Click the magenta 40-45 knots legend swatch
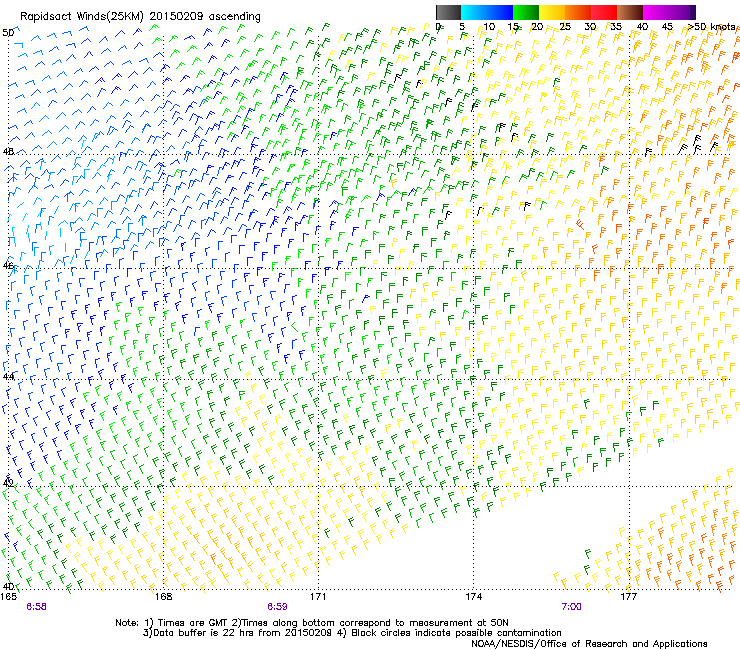740x650 pixels. [x=656, y=12]
